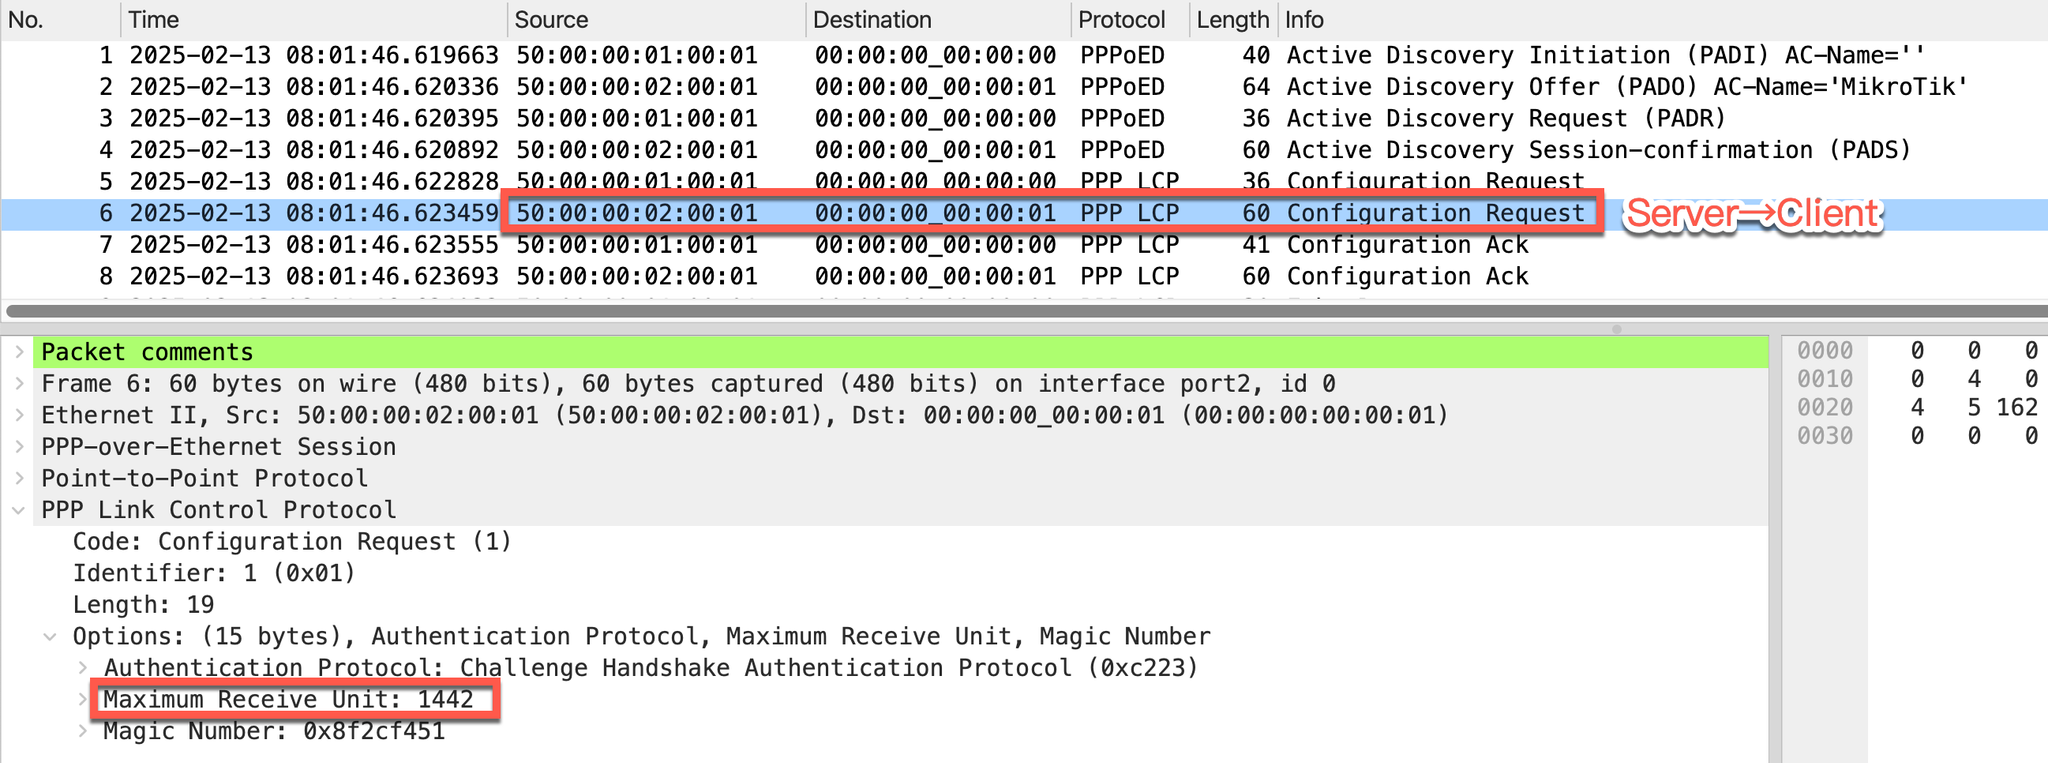Expand PPP-over-Ethernet Session row
Viewport: 2048px width, 763px height.
tap(19, 447)
